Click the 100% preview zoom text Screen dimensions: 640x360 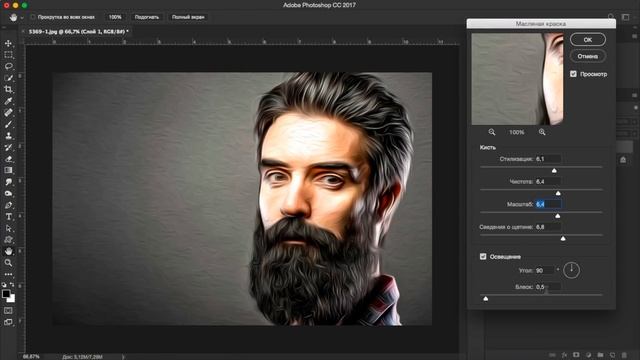pos(517,132)
